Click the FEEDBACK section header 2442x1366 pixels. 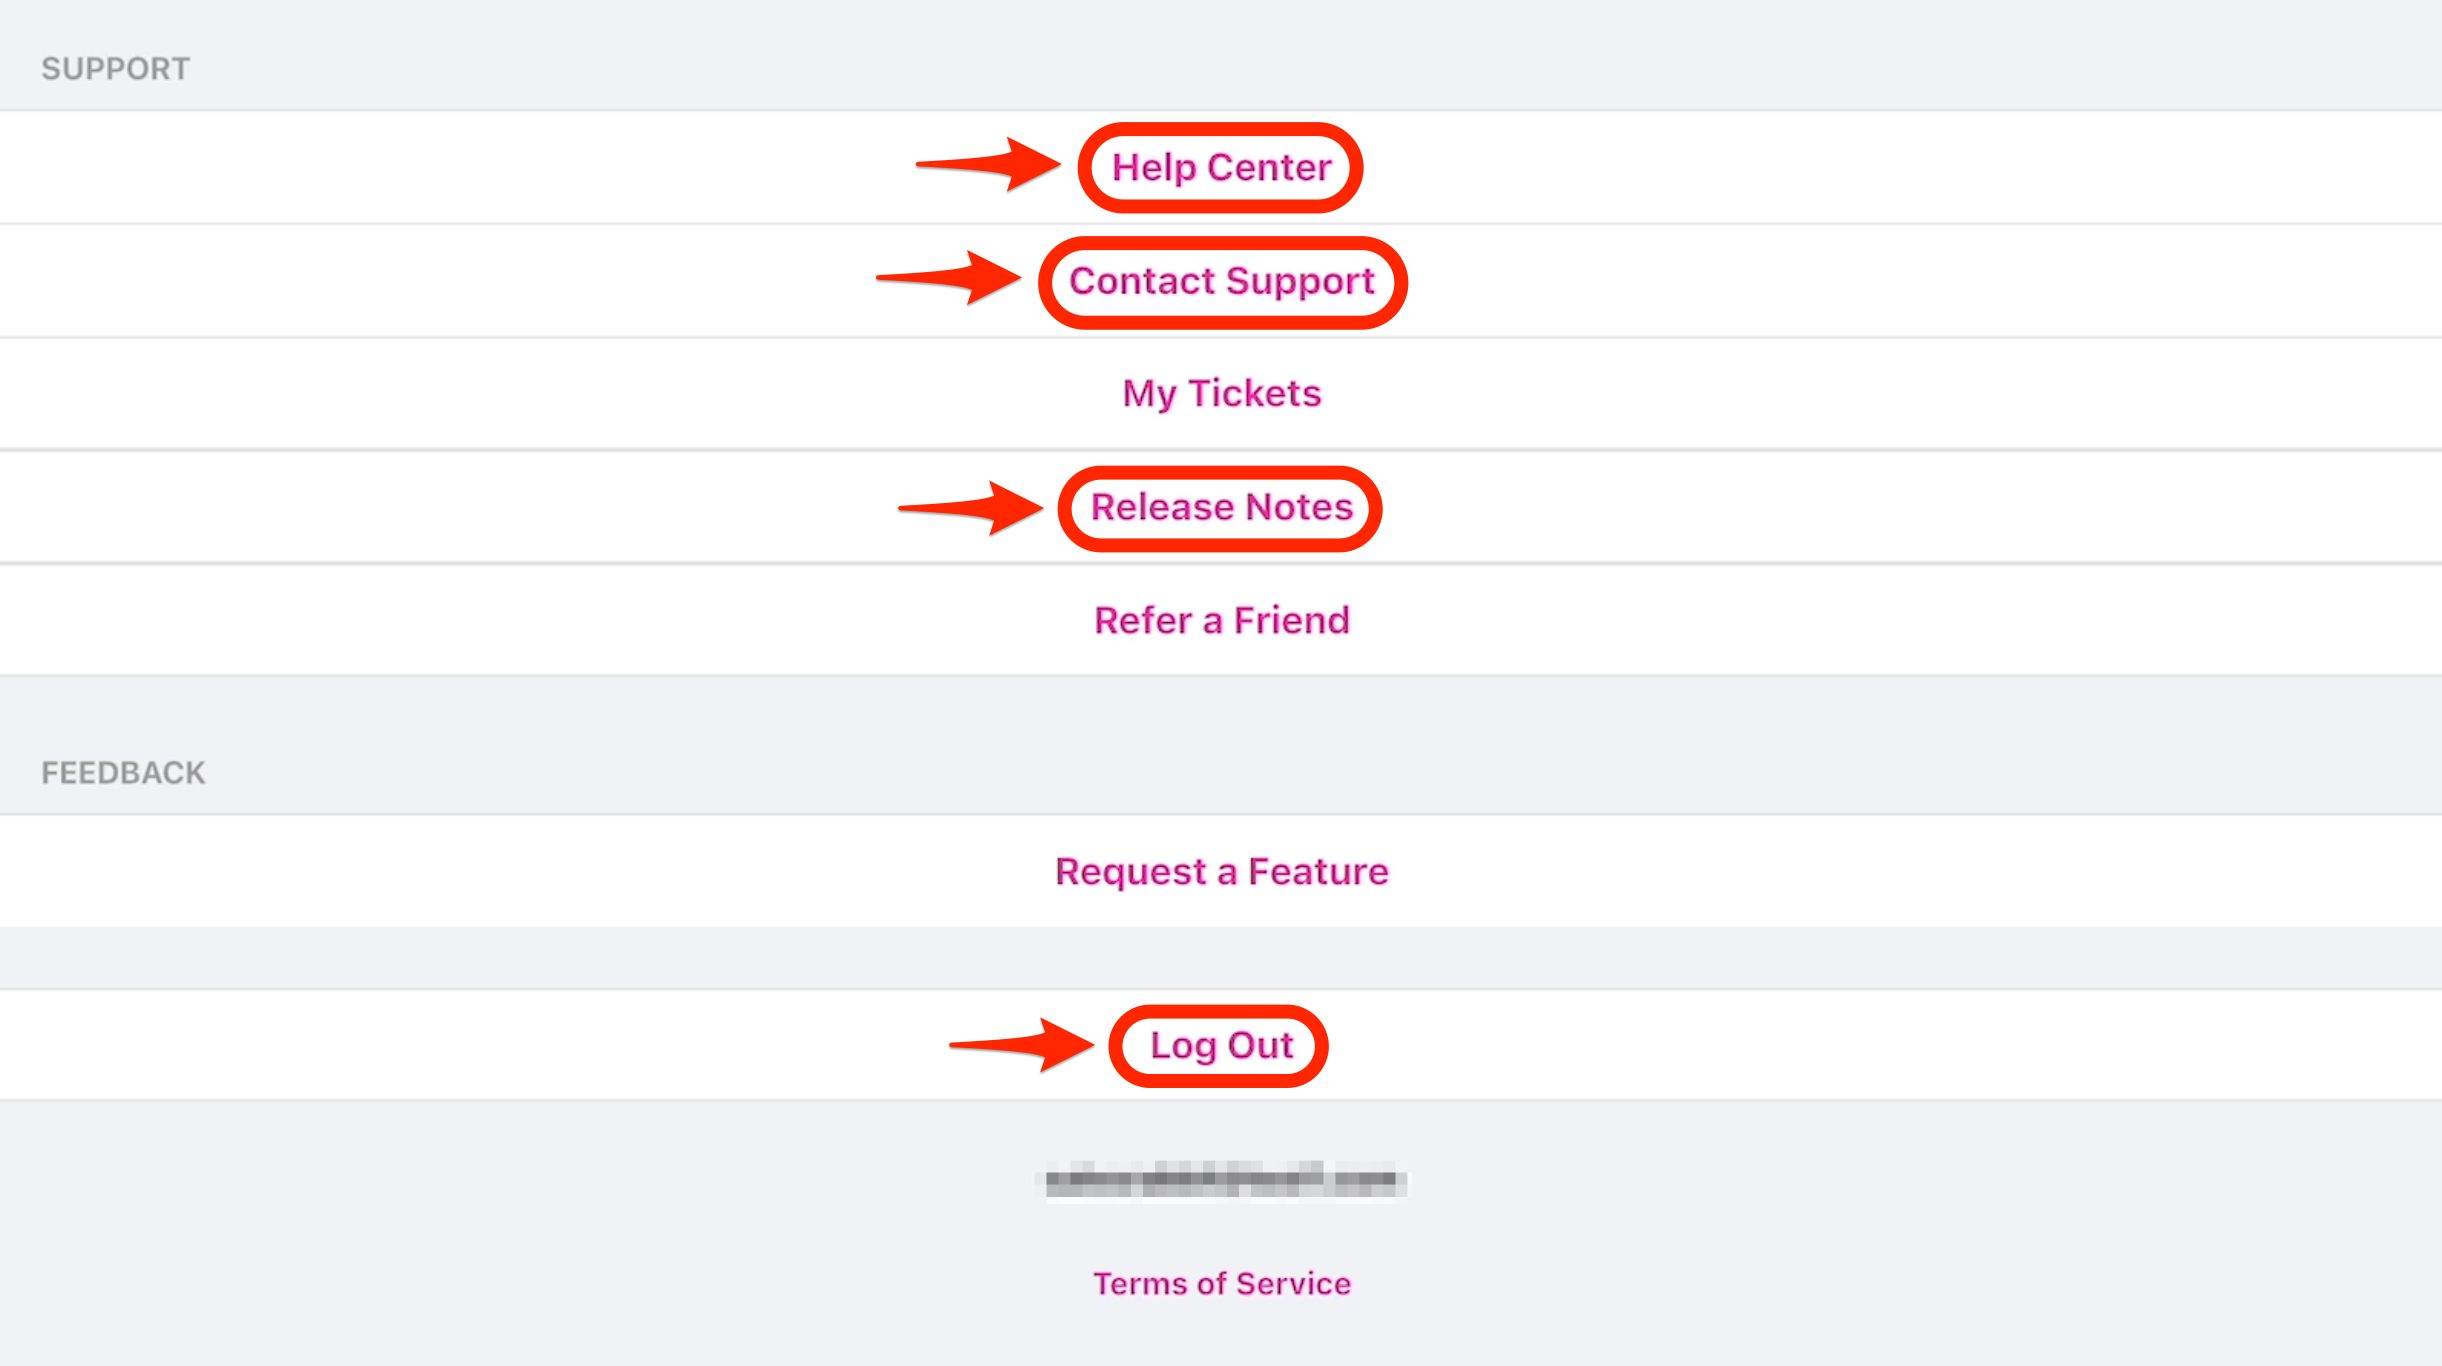pos(123,773)
